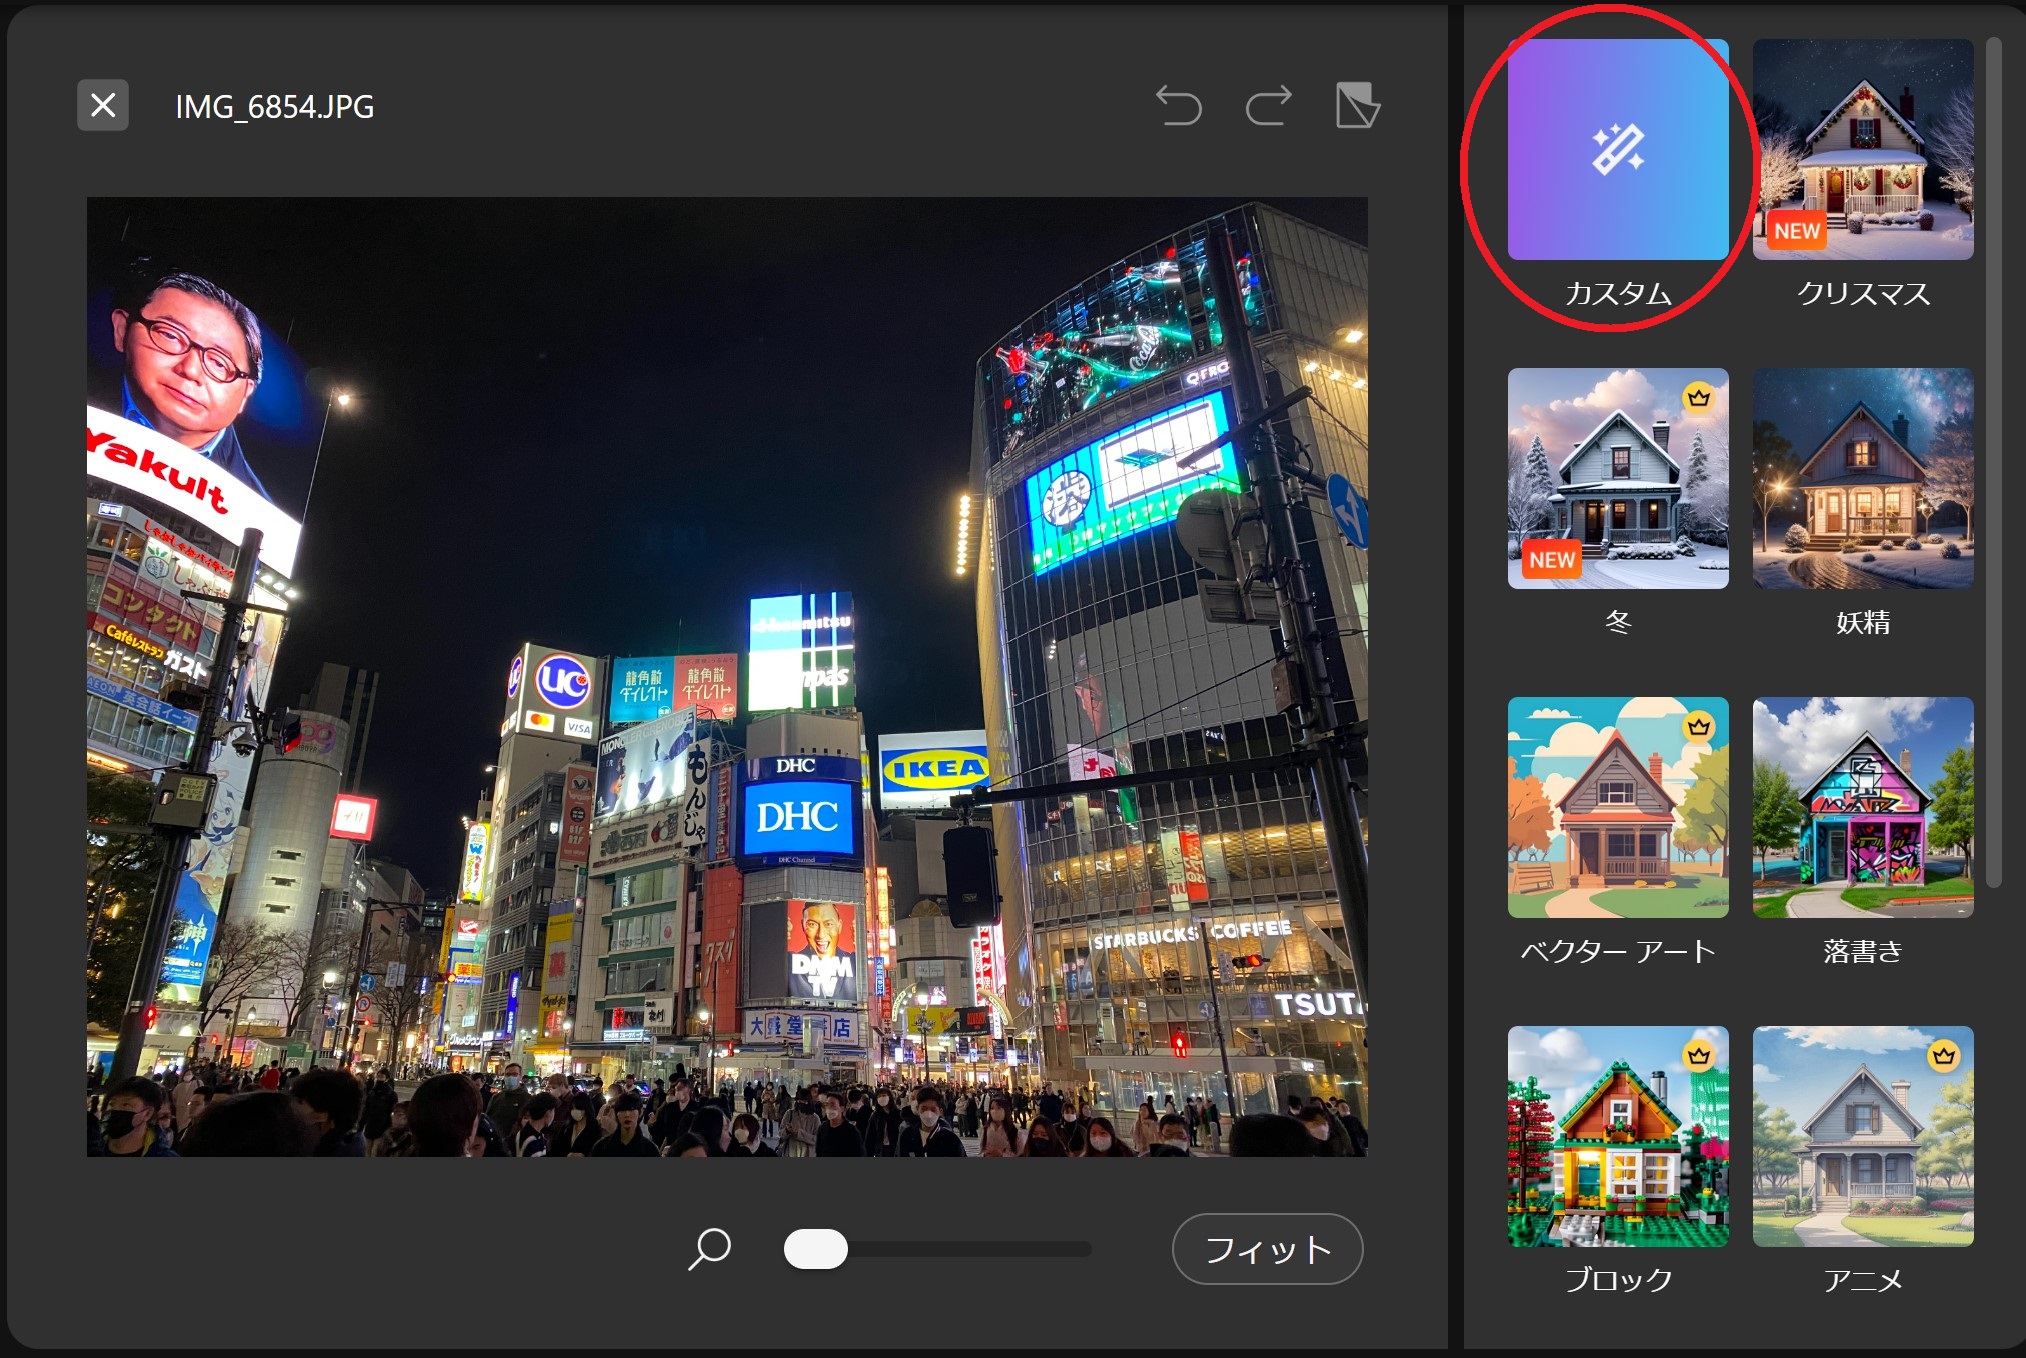Click the redo arrow icon
This screenshot has width=2026, height=1358.
coord(1268,105)
